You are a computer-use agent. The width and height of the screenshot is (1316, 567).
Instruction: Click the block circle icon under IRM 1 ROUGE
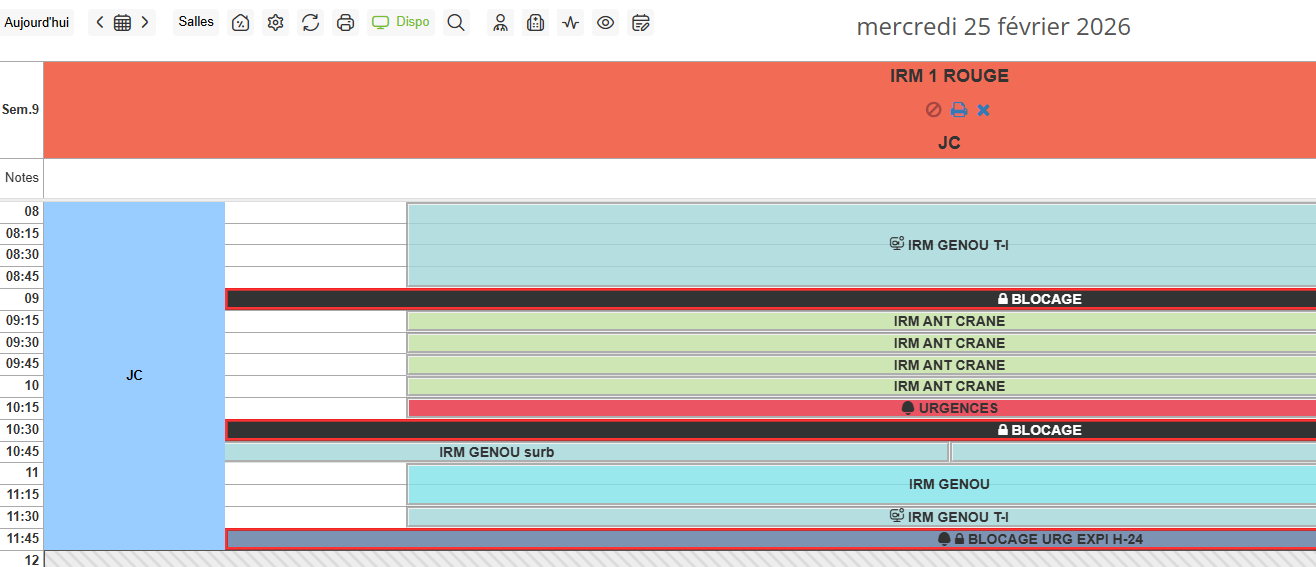(x=933, y=110)
